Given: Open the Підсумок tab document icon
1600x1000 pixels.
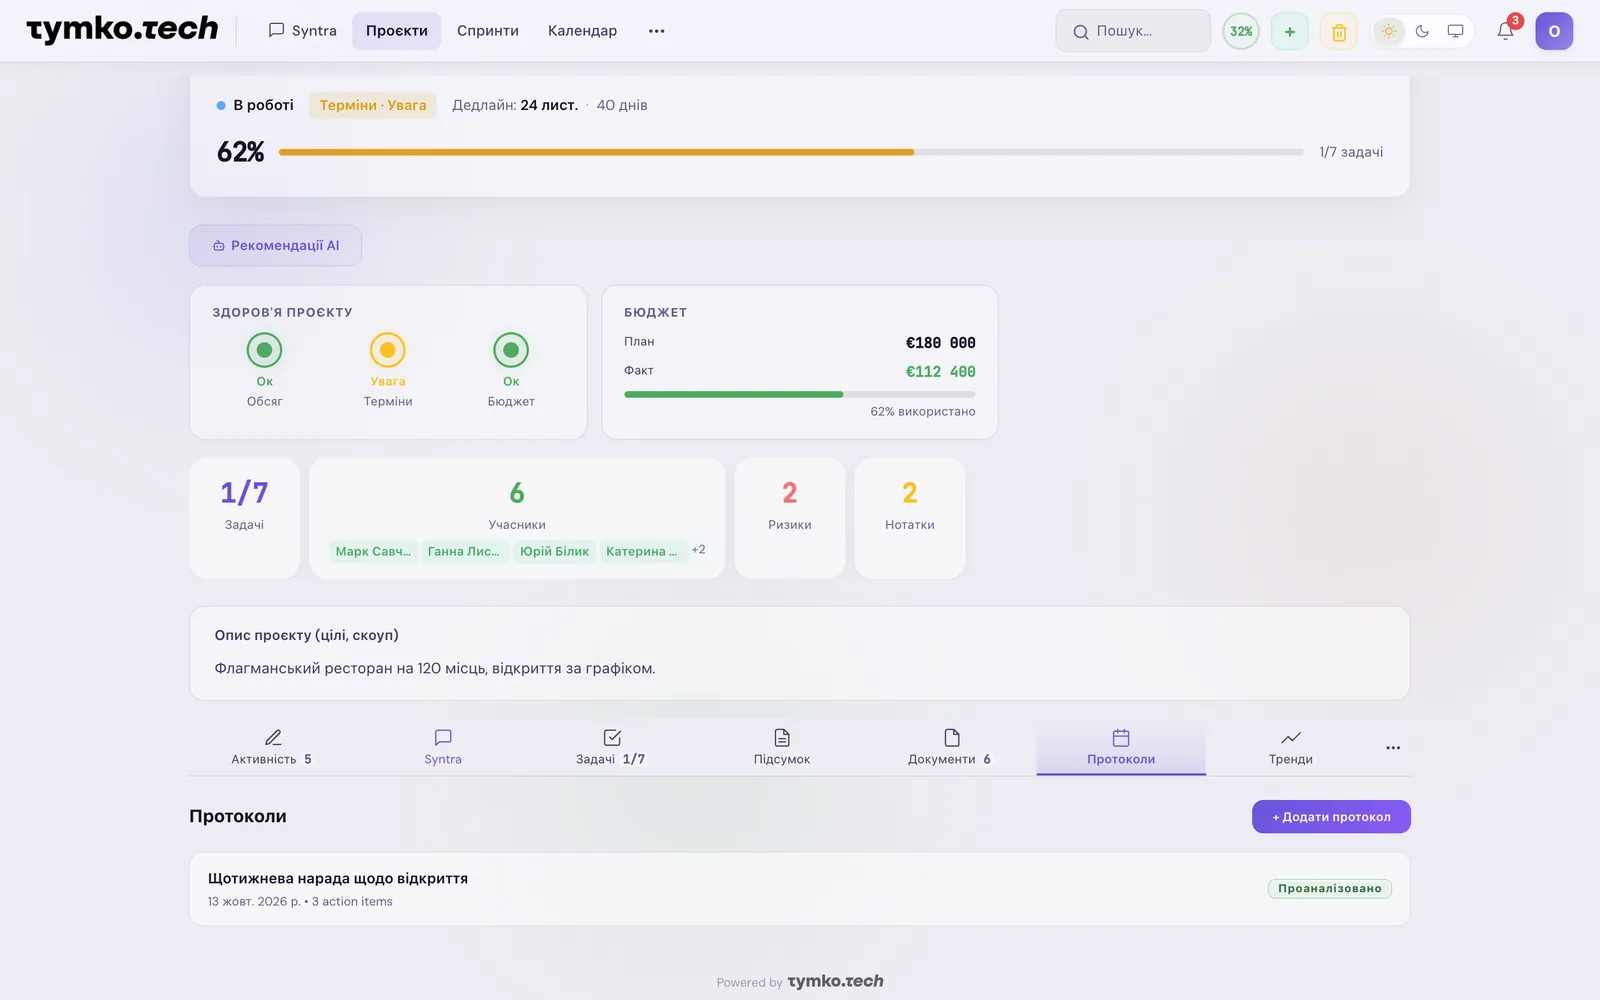Looking at the screenshot, I should [782, 738].
